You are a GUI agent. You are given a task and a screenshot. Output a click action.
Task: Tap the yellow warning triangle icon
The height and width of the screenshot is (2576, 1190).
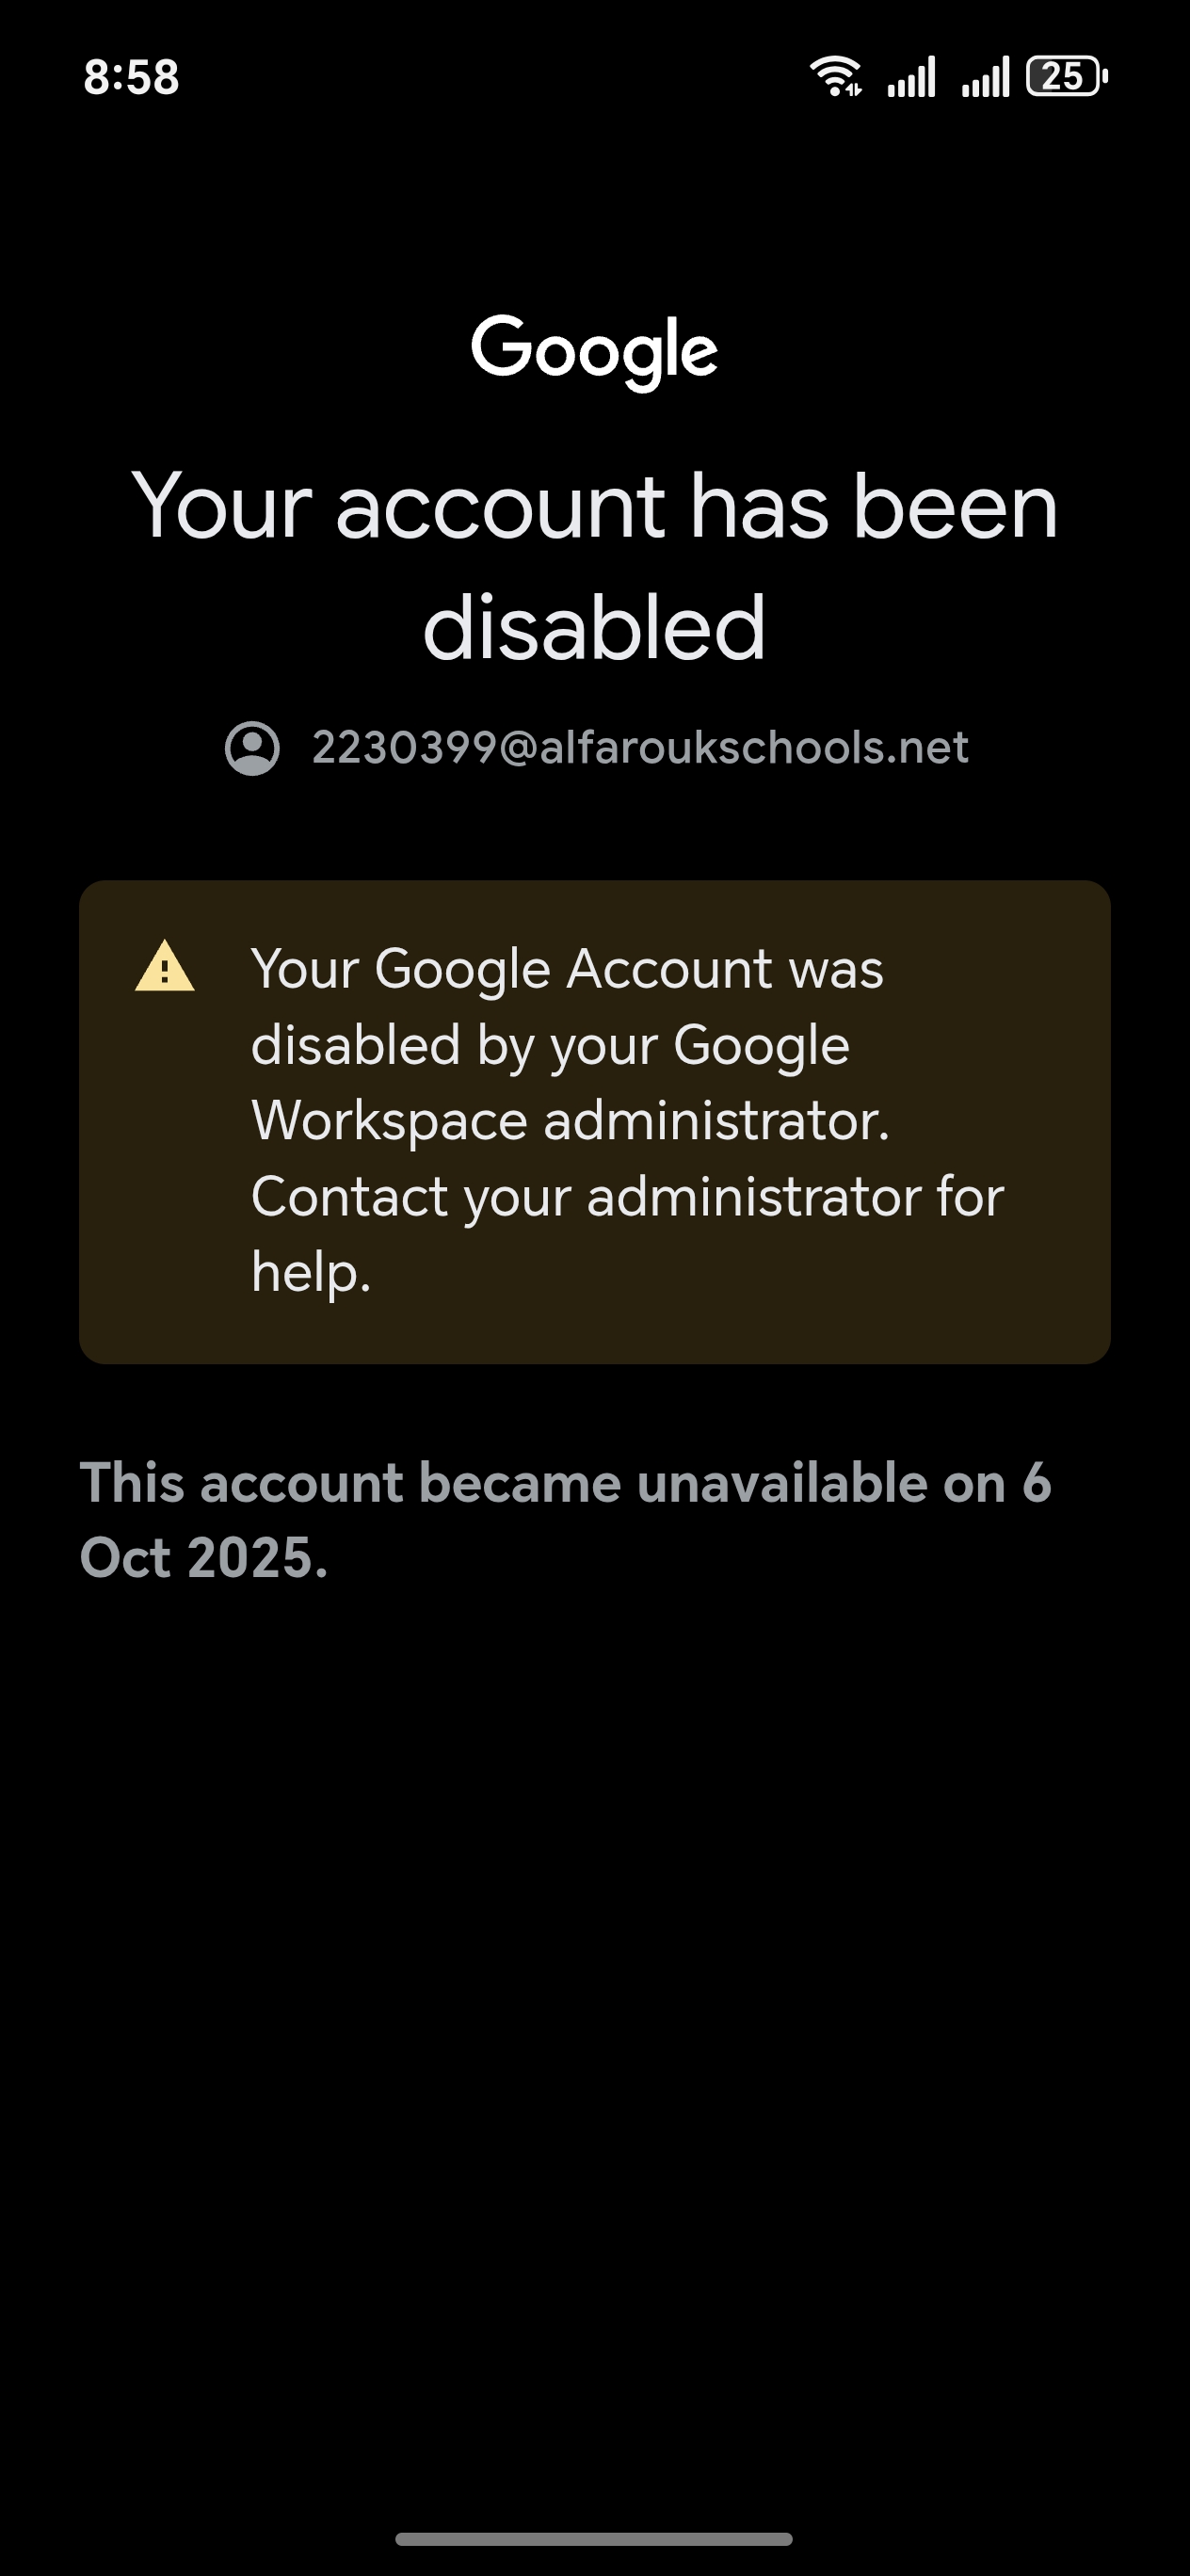click(165, 967)
